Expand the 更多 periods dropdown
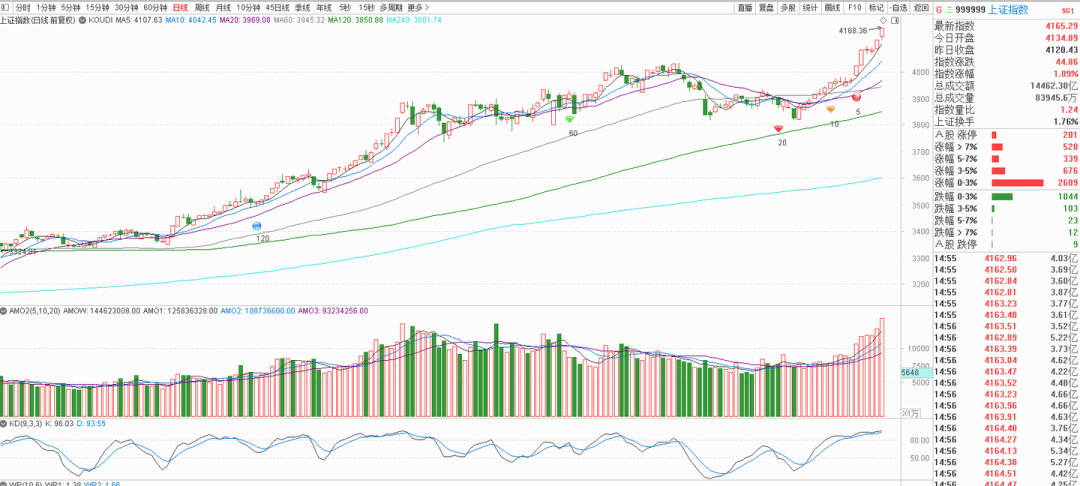Screen dimensions: 1080x486 [x=418, y=8]
